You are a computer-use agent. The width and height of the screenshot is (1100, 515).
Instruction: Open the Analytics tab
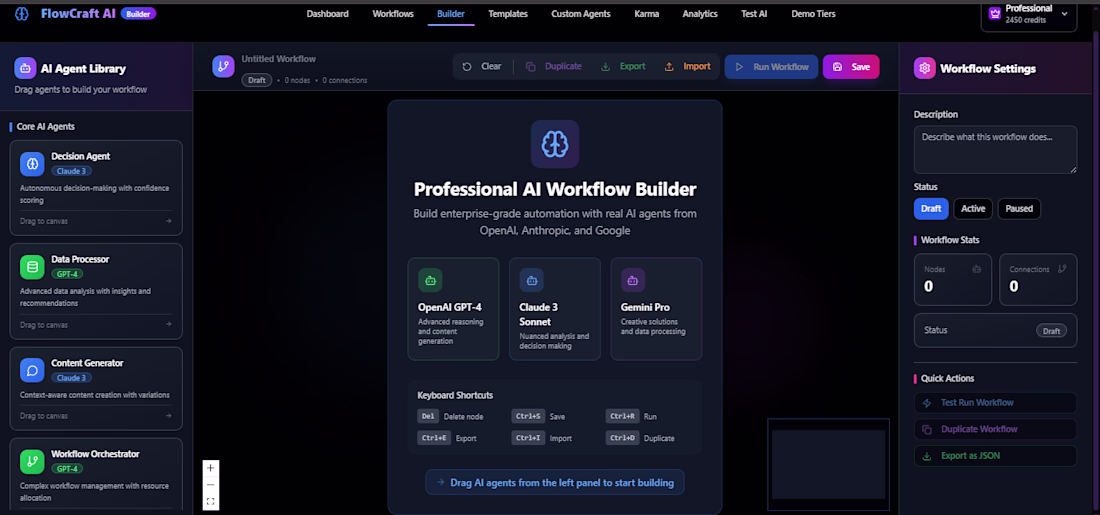[x=700, y=14]
